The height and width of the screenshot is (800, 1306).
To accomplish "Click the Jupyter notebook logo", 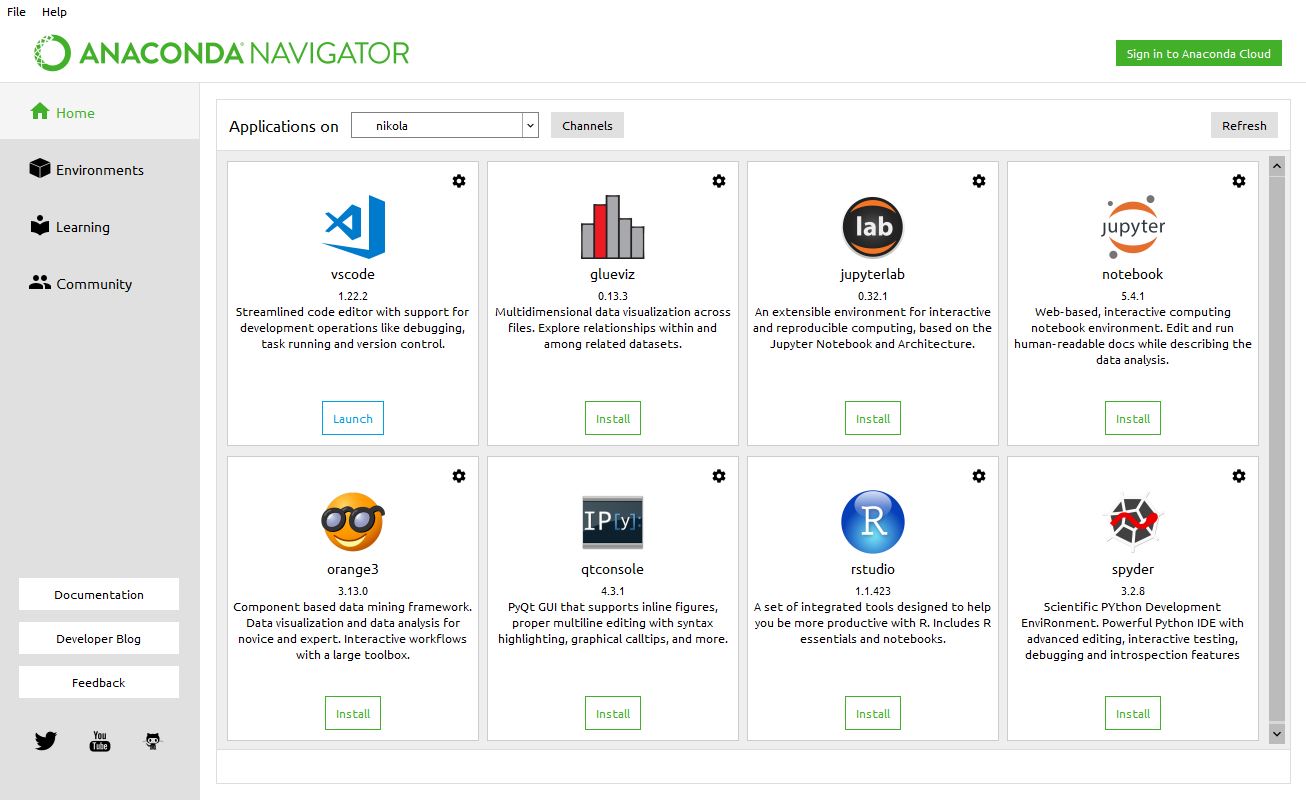I will click(1133, 227).
